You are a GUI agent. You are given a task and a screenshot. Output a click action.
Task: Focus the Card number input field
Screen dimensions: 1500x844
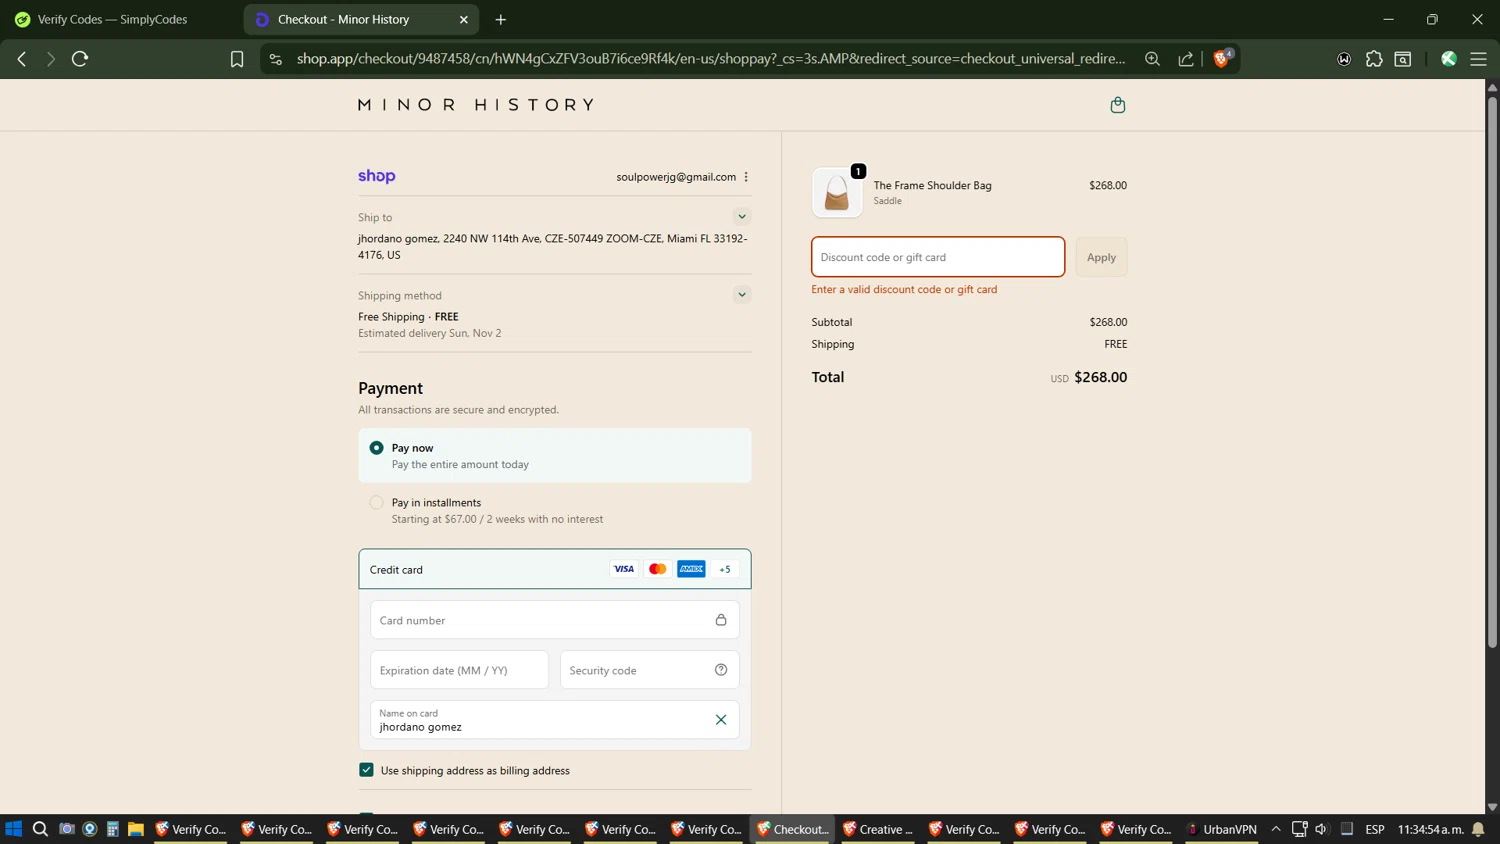point(555,620)
